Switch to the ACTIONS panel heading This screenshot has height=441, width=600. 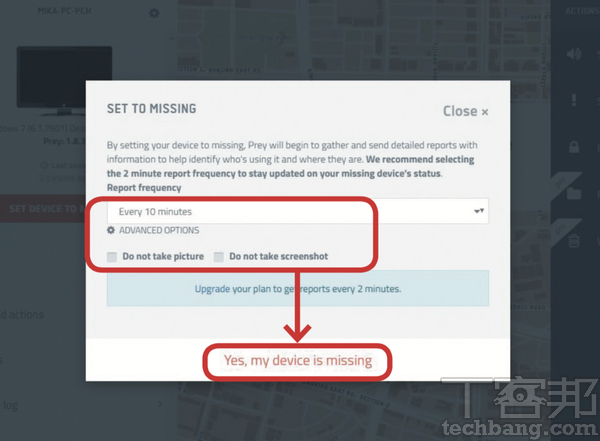[582, 11]
